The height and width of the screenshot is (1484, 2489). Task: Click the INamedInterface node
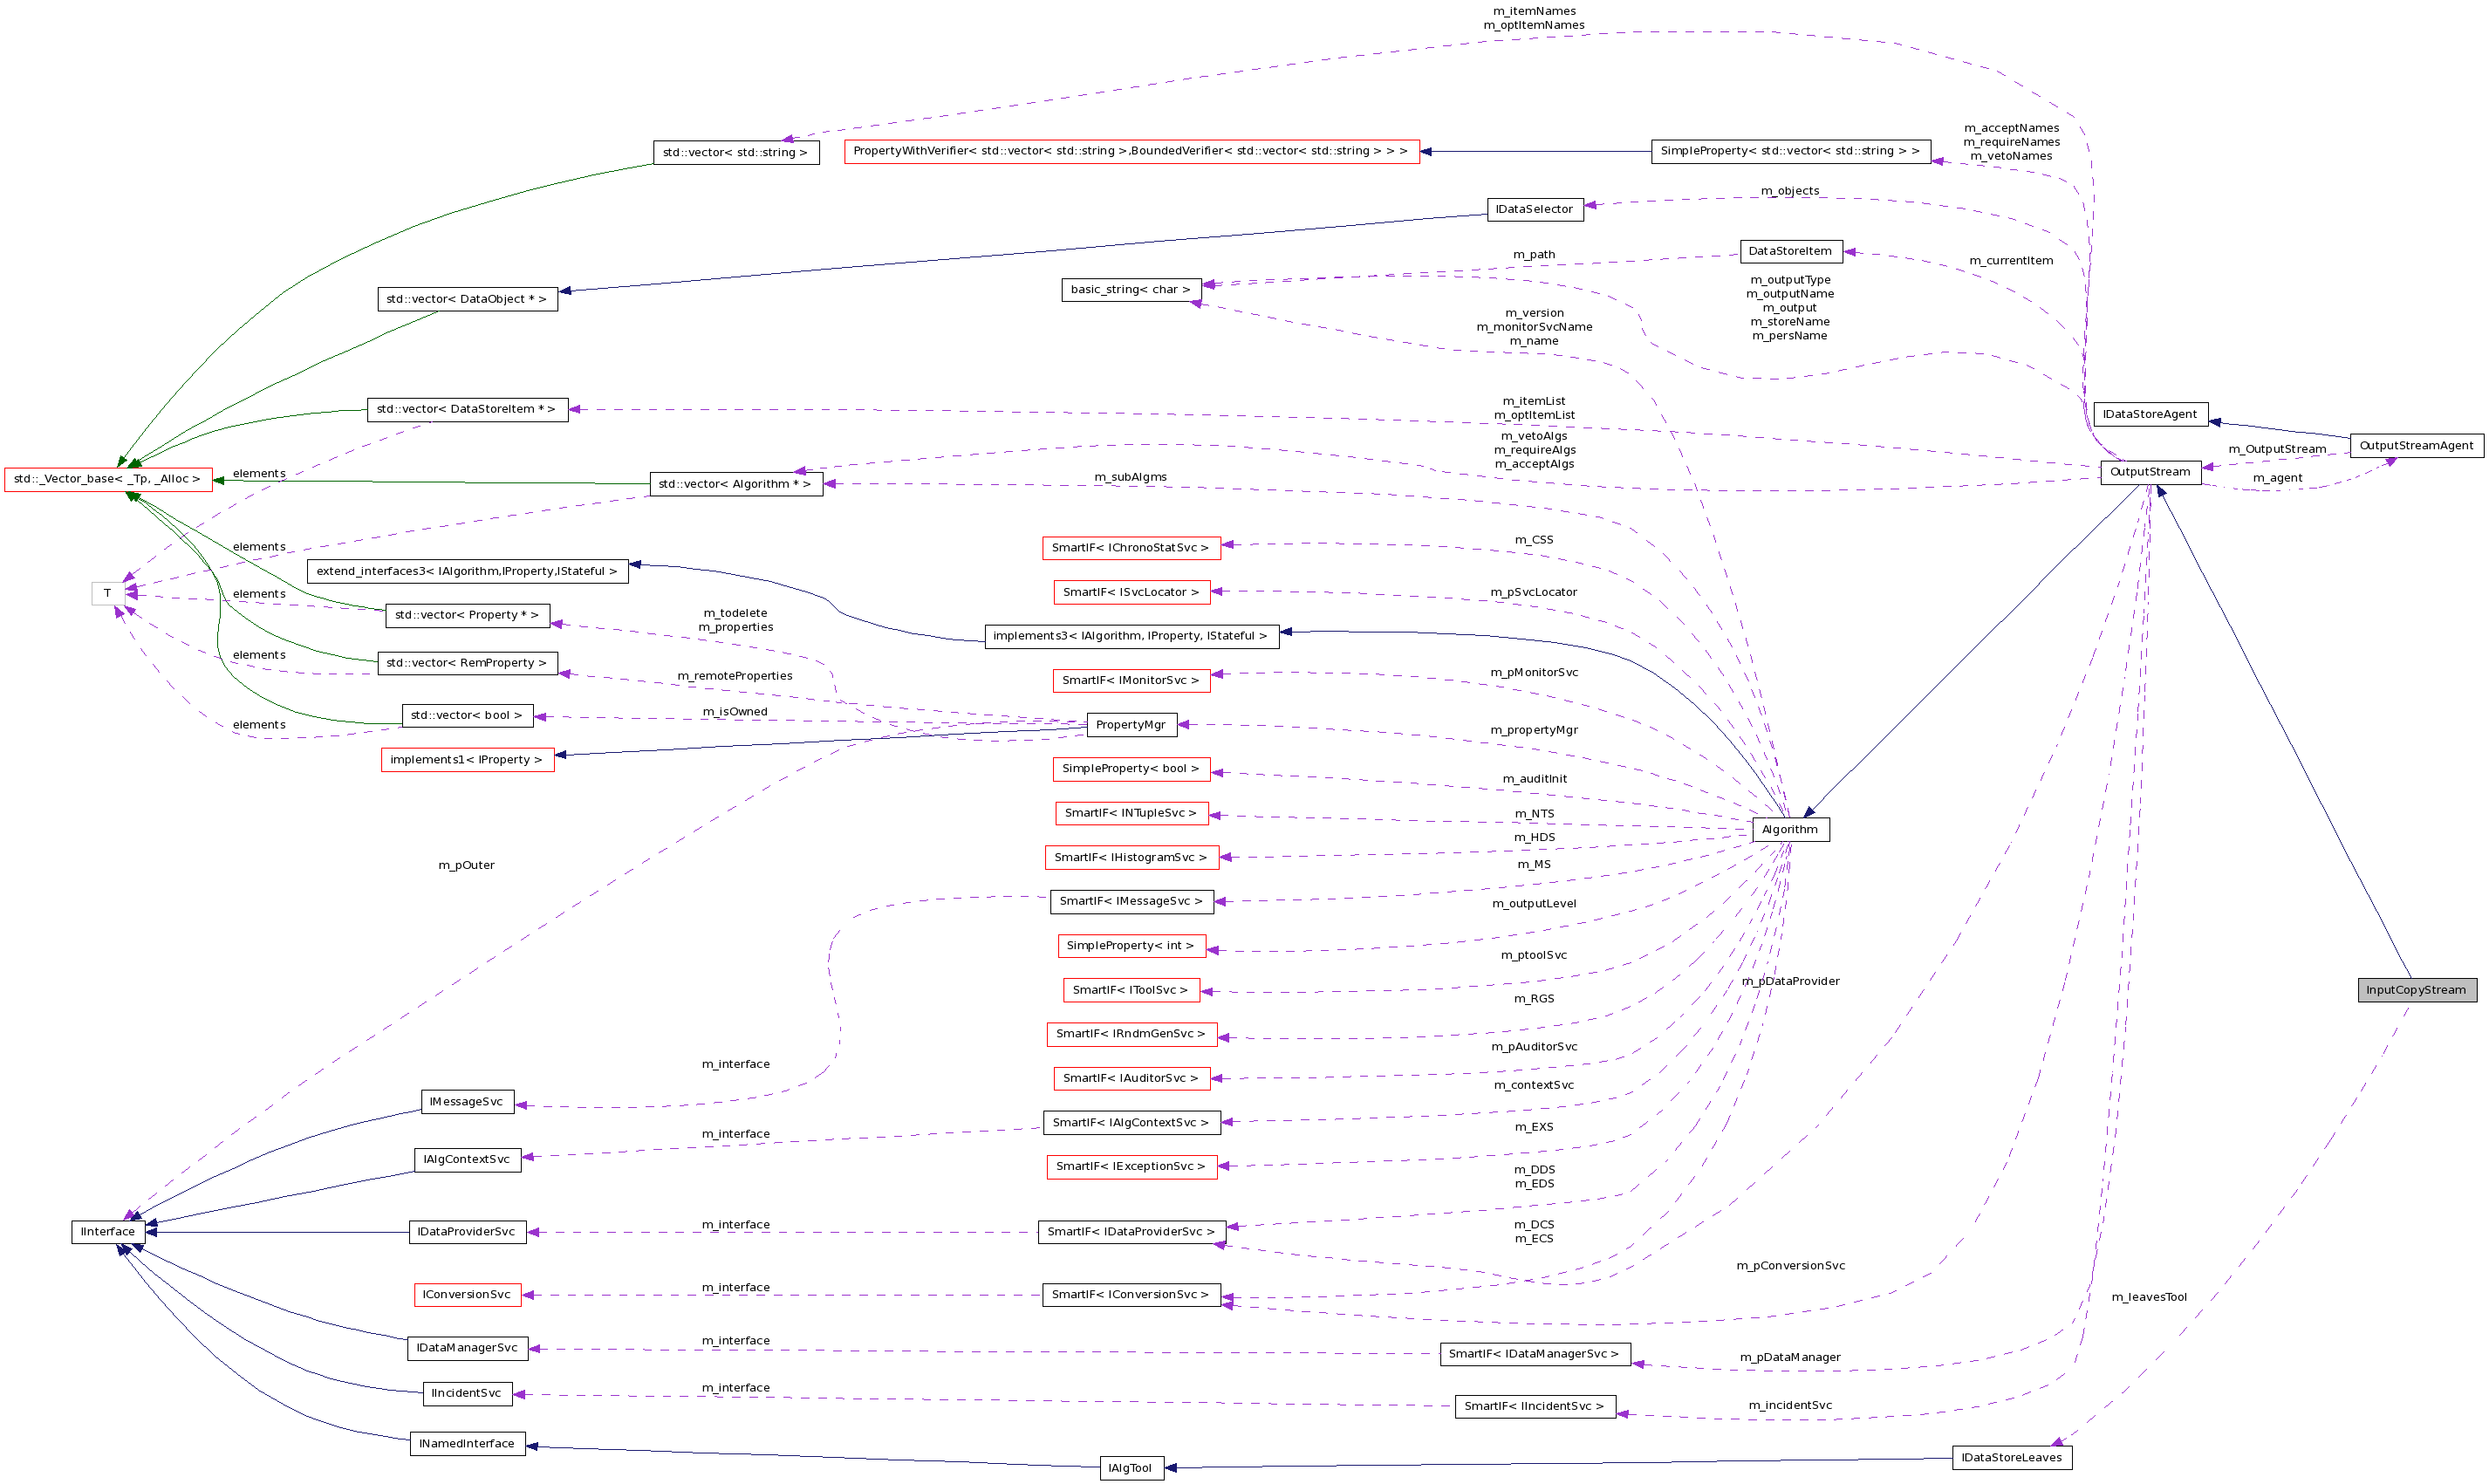click(467, 1443)
